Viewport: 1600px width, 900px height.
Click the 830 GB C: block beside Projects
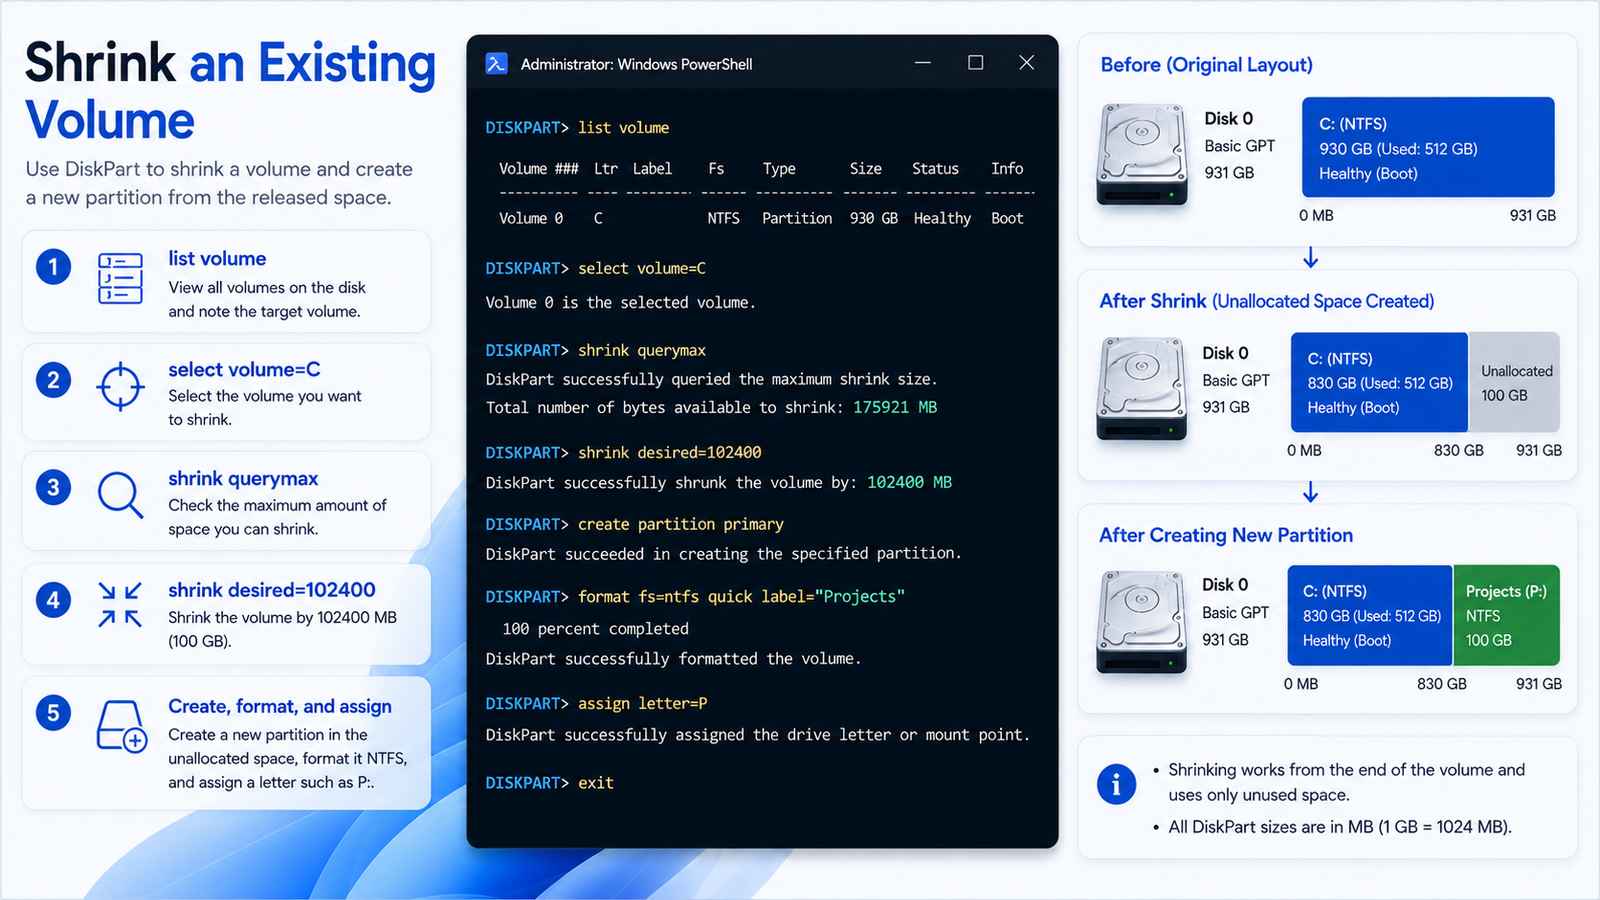(1370, 615)
